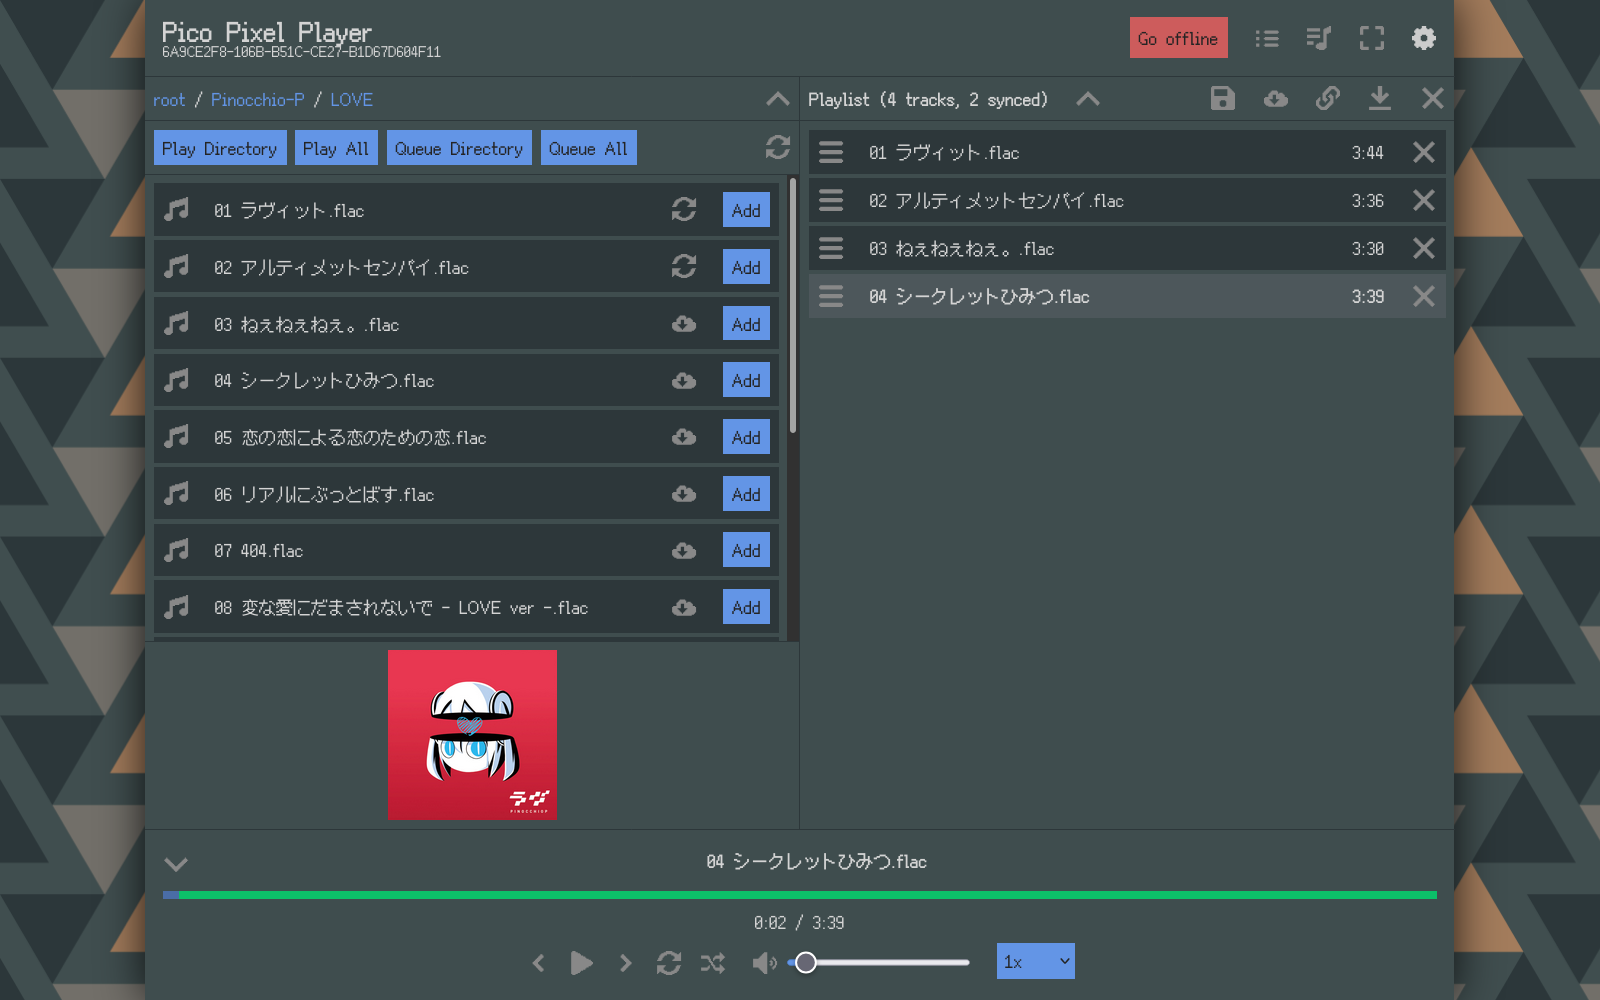The height and width of the screenshot is (1000, 1600).
Task: Add 05 恋の恋による恋のための恋 to playlist
Action: [x=746, y=437]
